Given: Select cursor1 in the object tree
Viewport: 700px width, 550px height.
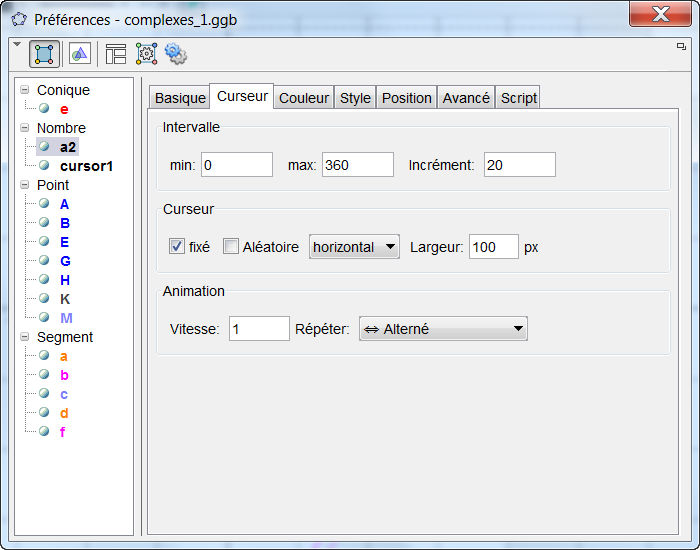Looking at the screenshot, I should tap(86, 166).
